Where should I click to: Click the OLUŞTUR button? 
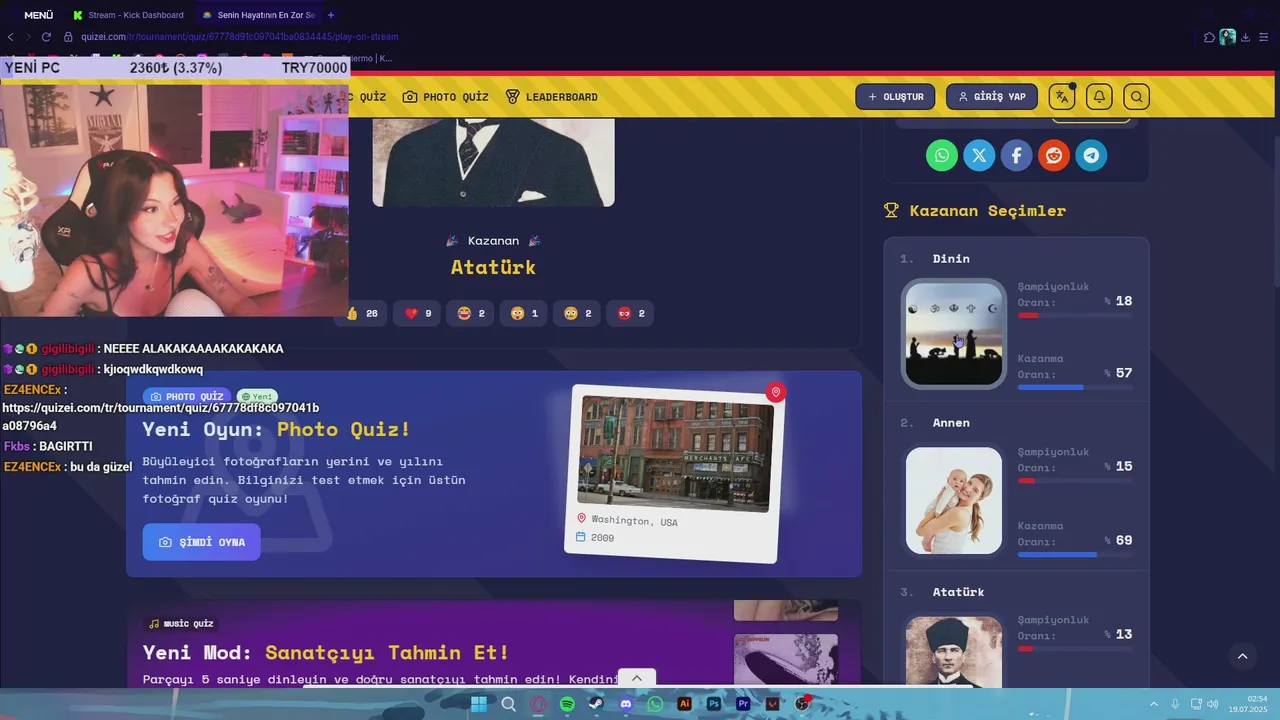(895, 97)
